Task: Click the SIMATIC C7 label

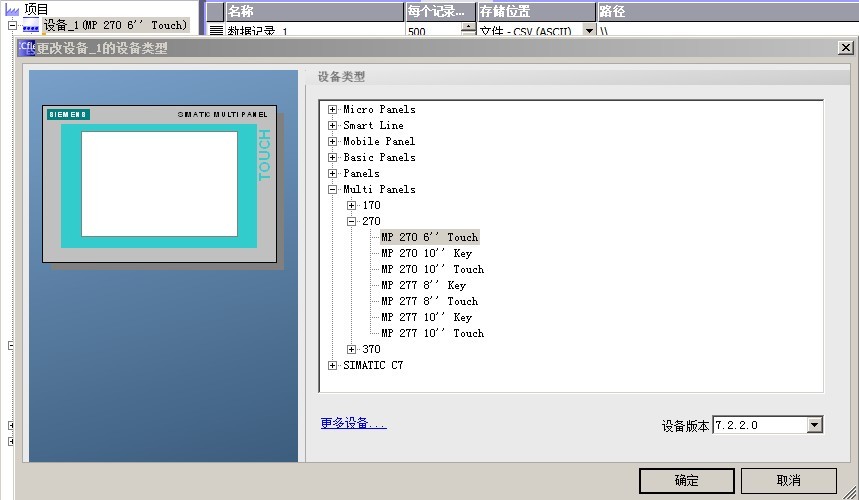Action: (x=373, y=365)
